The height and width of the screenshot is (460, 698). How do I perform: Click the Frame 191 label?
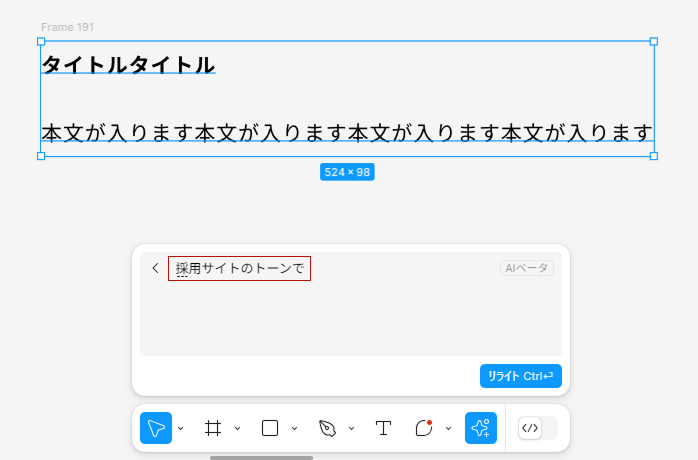click(x=67, y=27)
